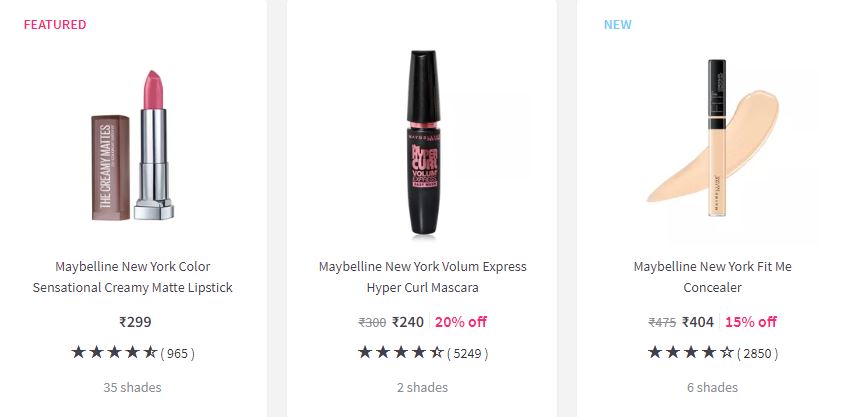The height and width of the screenshot is (417, 843).
Task: Open Maybelline Volum Express Hyper Curl Mascara title
Action: coord(422,277)
